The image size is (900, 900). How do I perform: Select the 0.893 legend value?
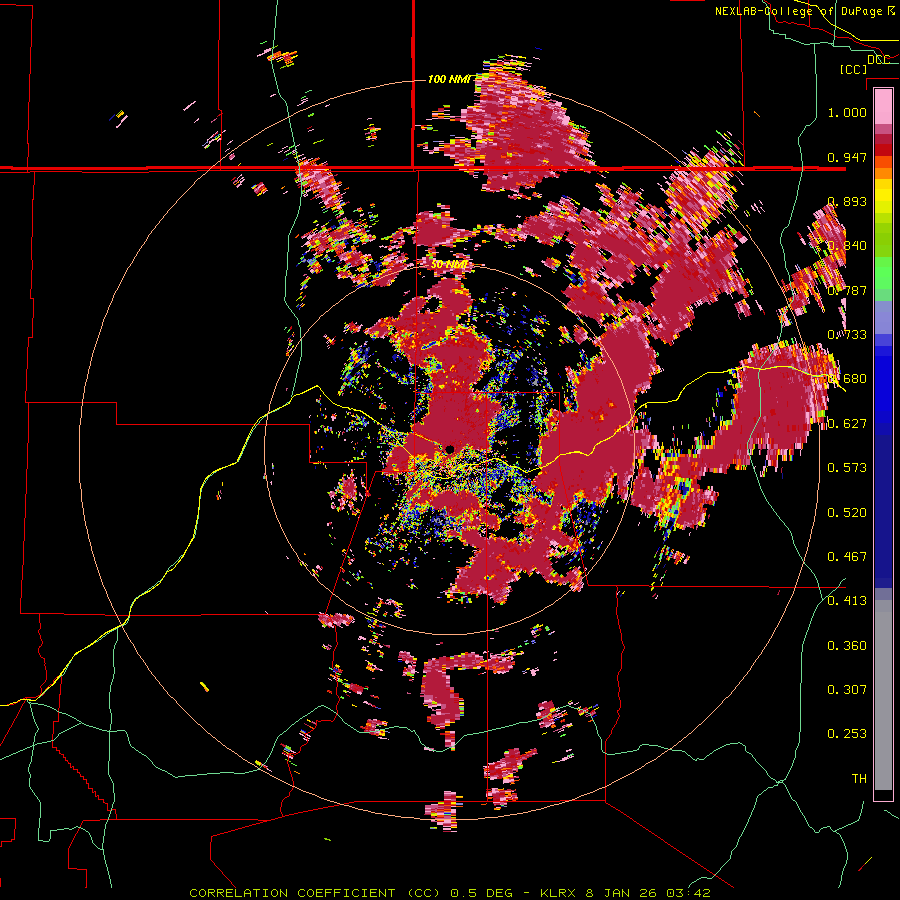847,201
